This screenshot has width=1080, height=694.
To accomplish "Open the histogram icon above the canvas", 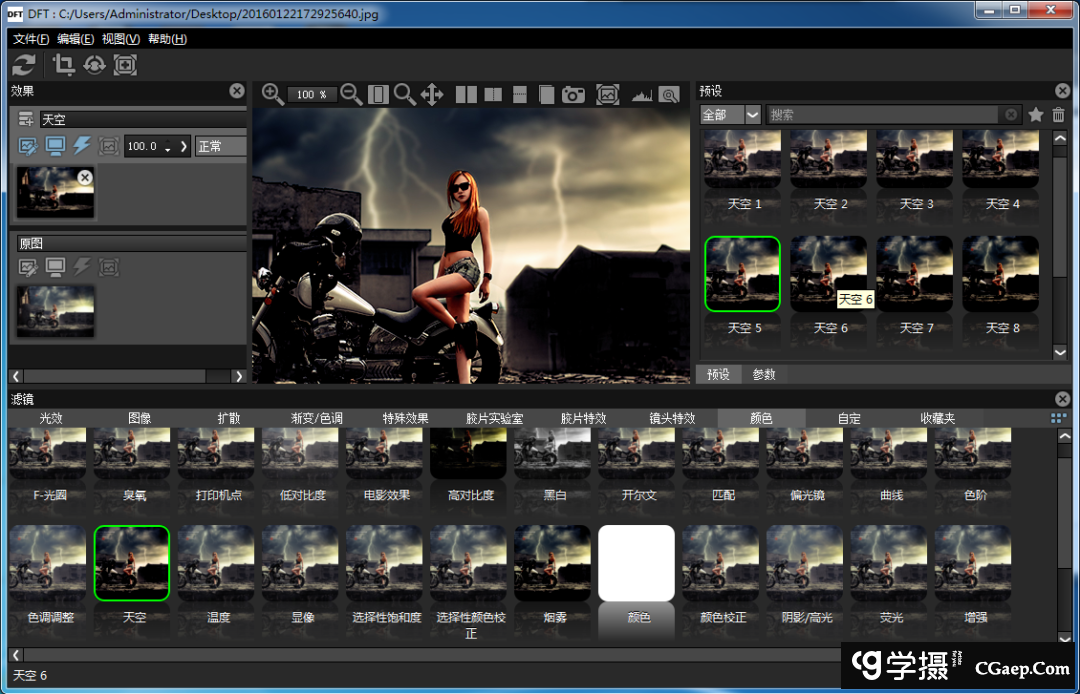I will tap(641, 94).
